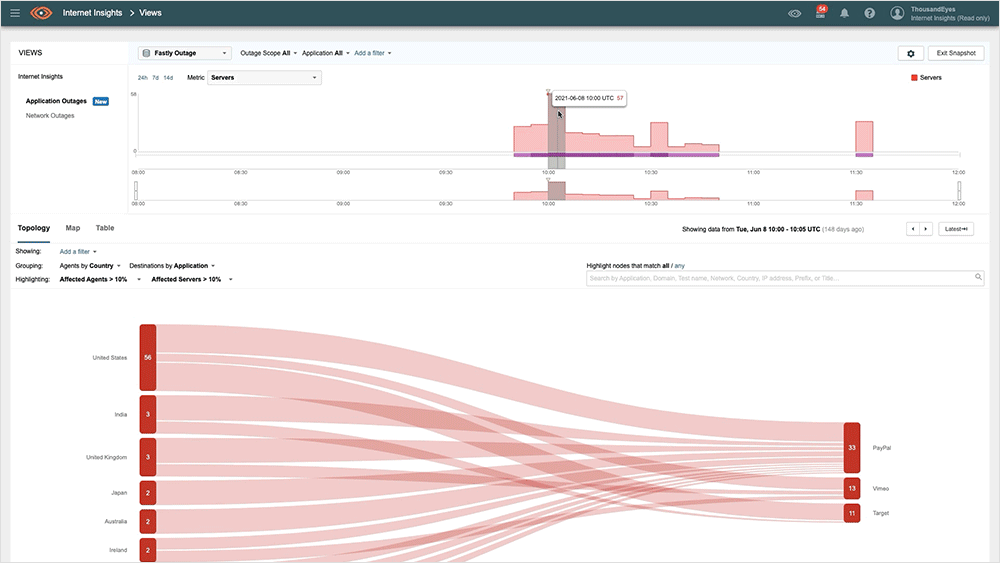Select the 7d time range
Image resolution: width=1000 pixels, height=563 pixels.
tap(156, 77)
